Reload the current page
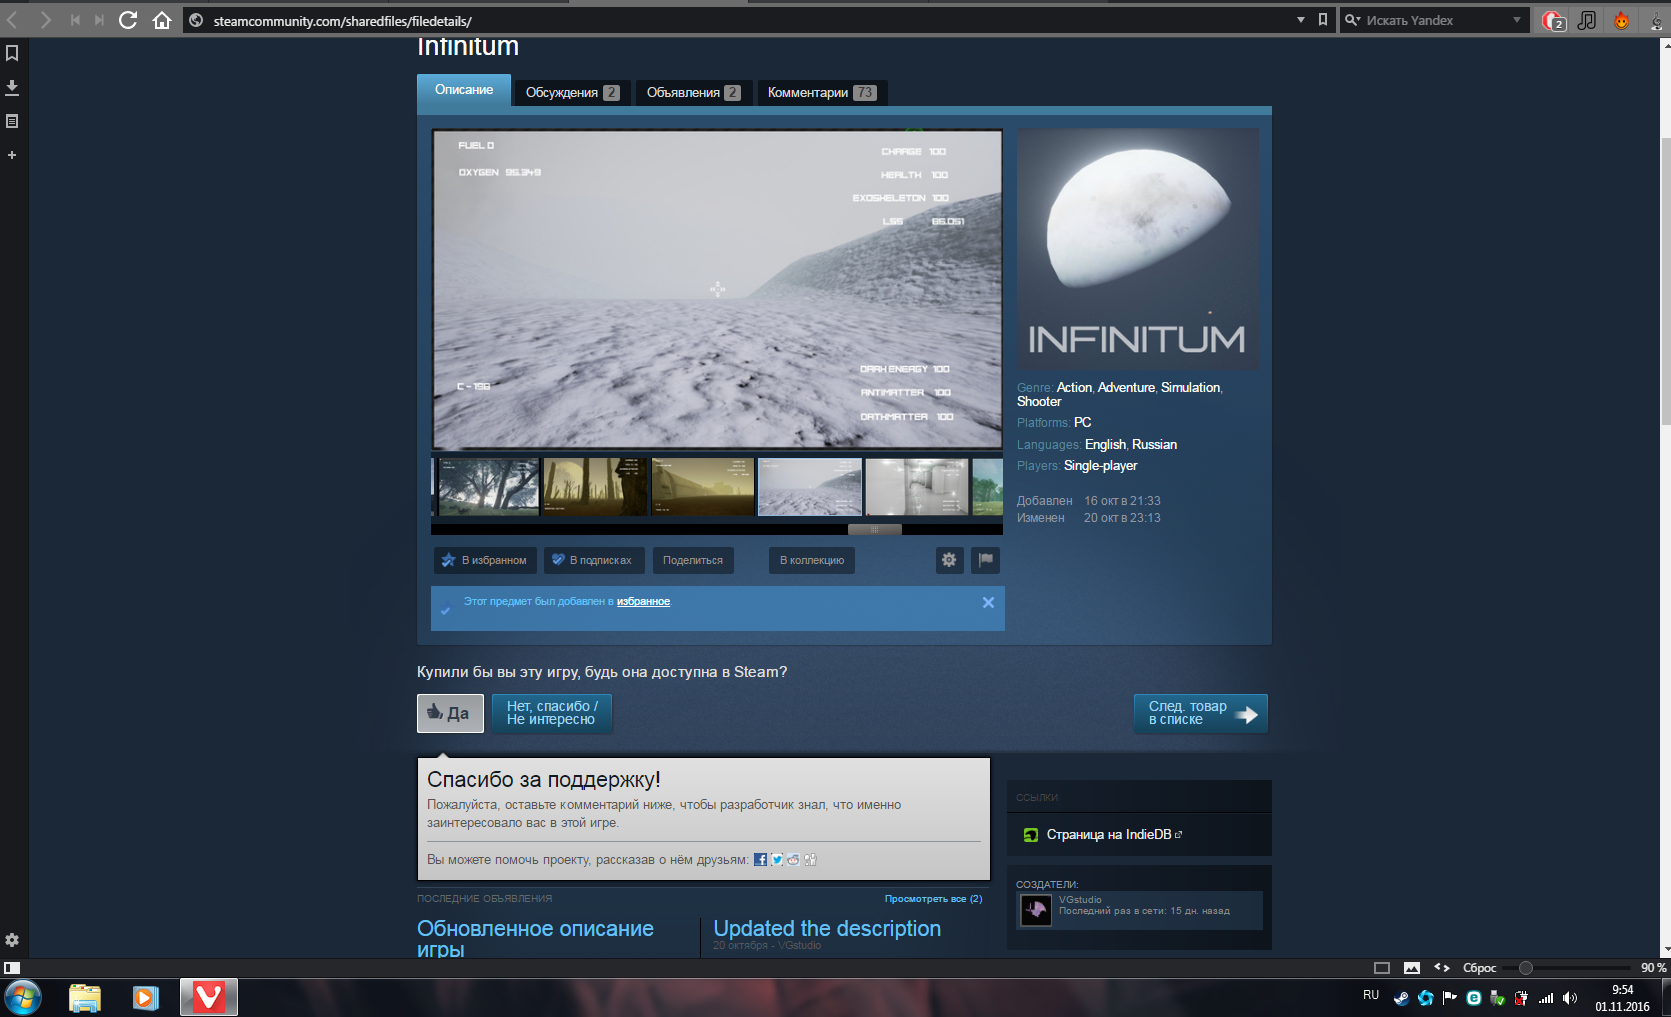The width and height of the screenshot is (1671, 1017). click(x=128, y=20)
